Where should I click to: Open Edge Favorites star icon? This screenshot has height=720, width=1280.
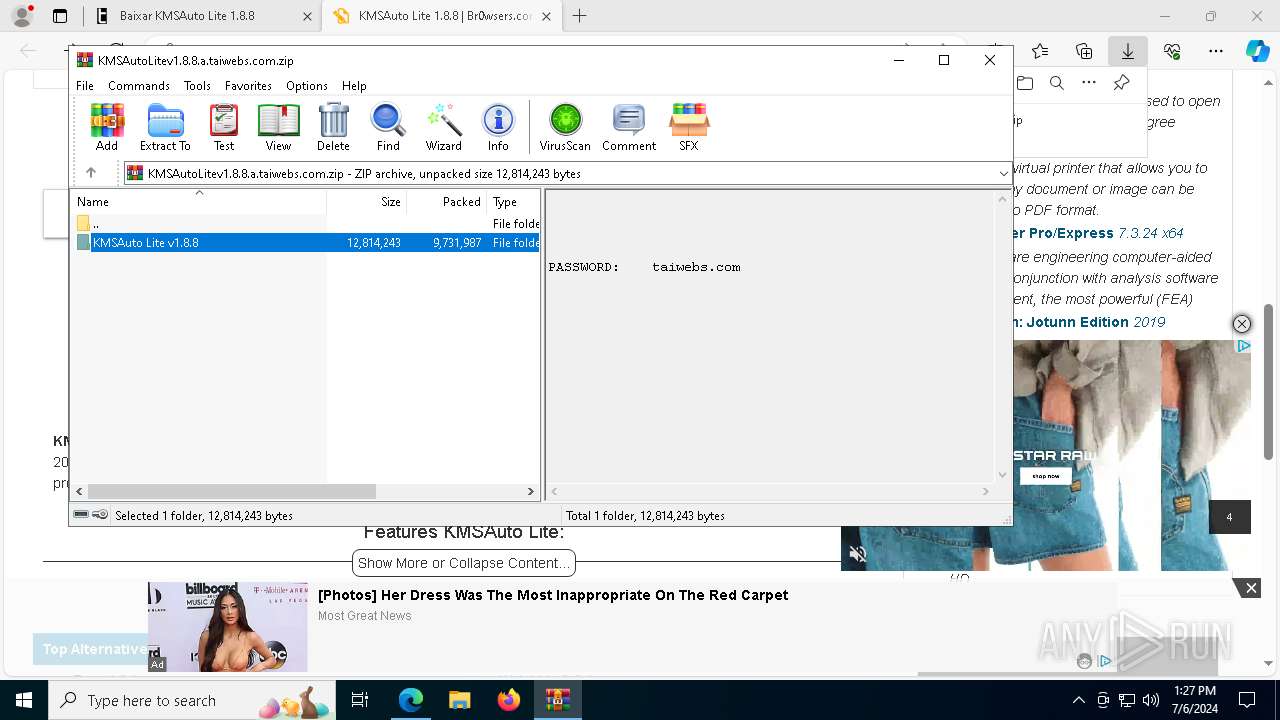[1040, 51]
